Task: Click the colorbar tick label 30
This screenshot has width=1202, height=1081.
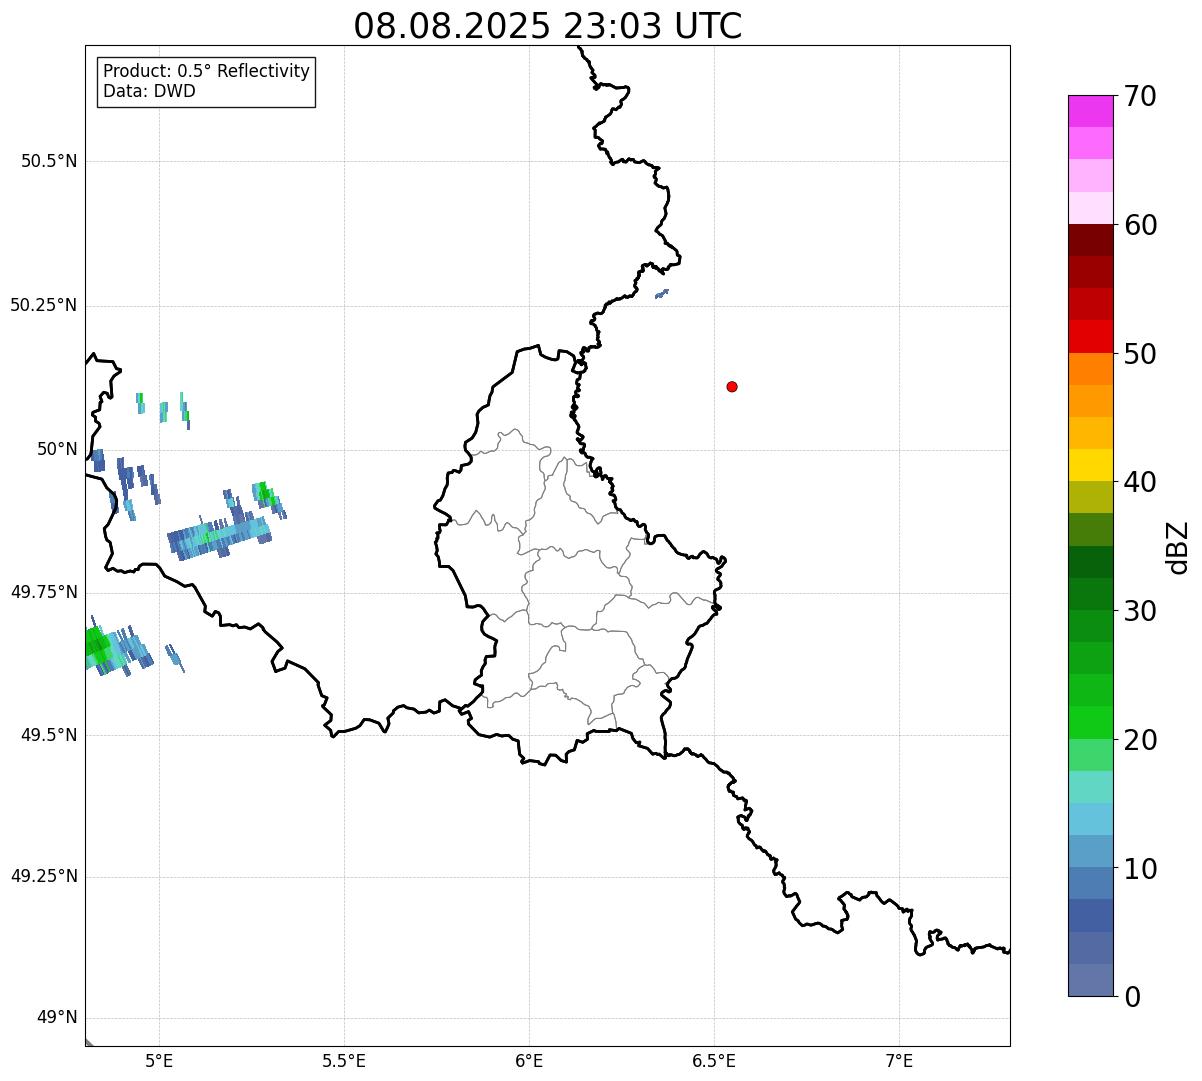Action: [x=1140, y=611]
